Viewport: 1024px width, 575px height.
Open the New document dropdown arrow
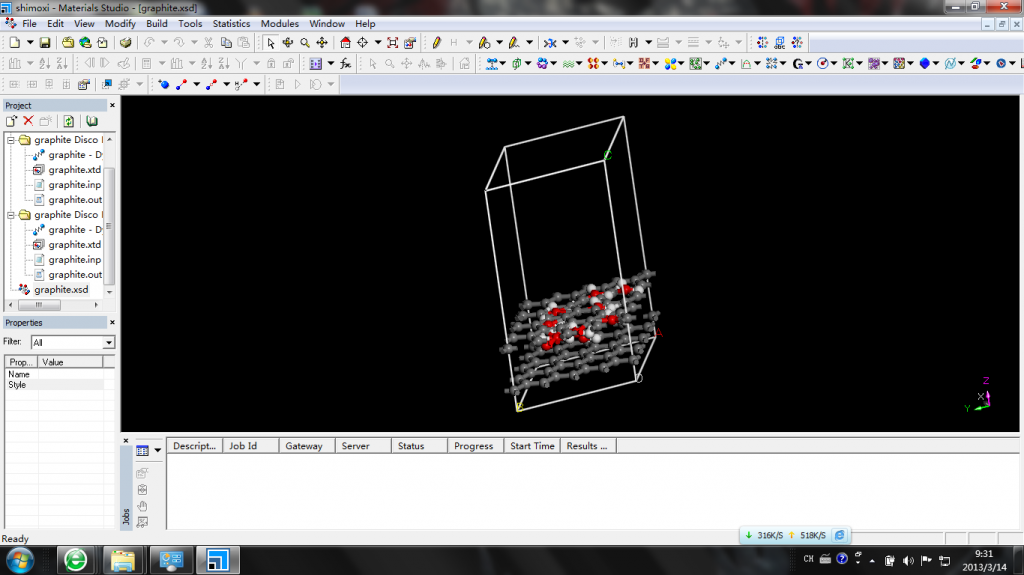point(29,42)
